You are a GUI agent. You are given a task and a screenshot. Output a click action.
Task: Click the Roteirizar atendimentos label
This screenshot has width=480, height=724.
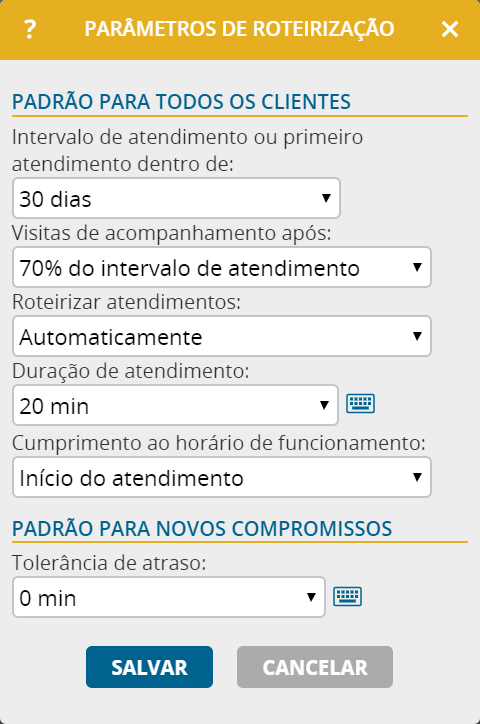[126, 302]
